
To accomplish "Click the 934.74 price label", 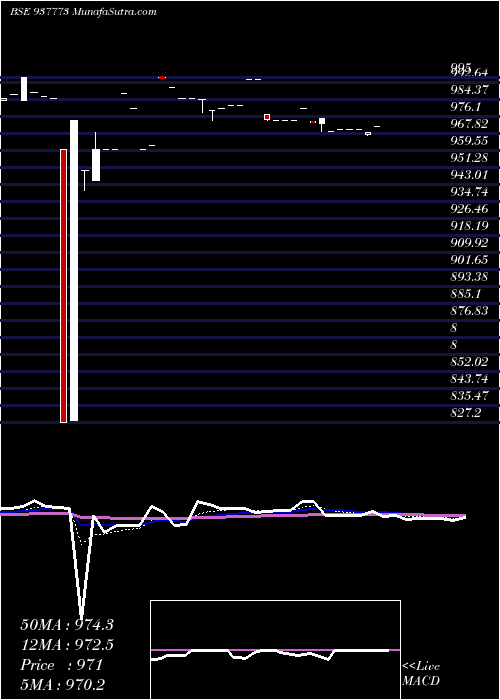I will click(469, 192).
